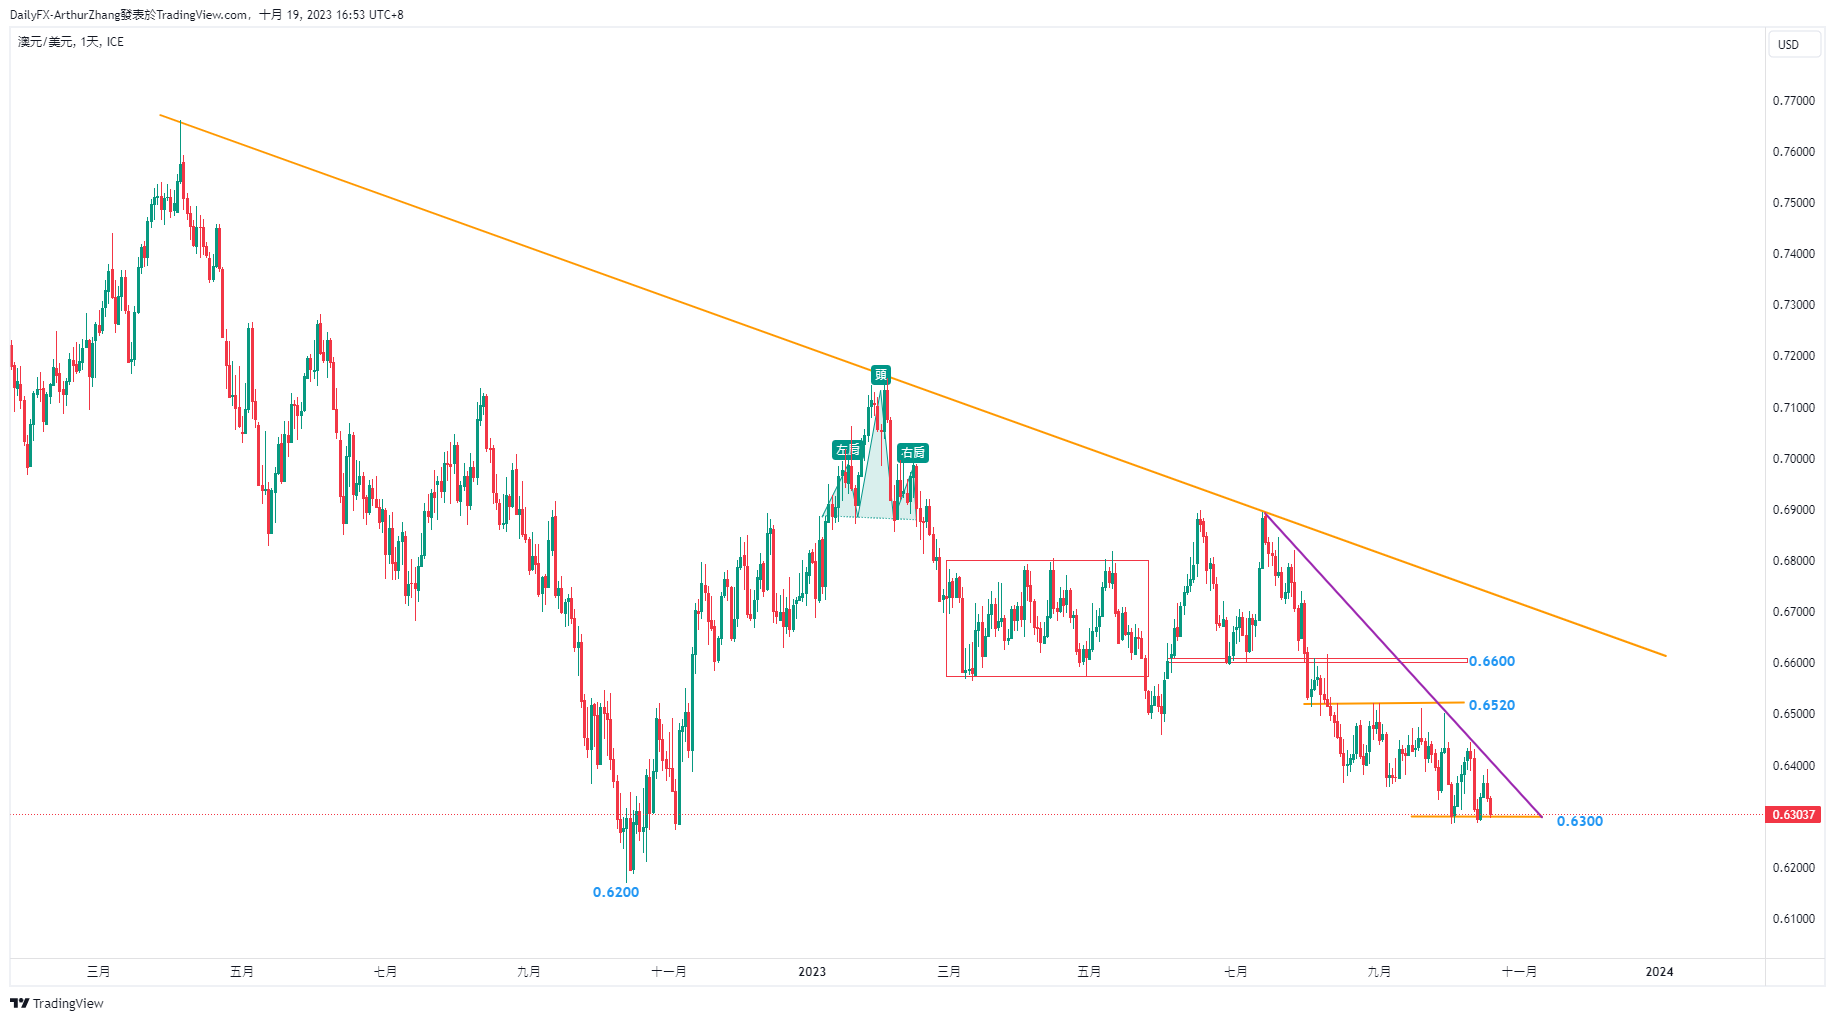Click the 0.61000 price axis tick
The height and width of the screenshot is (1021, 1835).
(1793, 919)
